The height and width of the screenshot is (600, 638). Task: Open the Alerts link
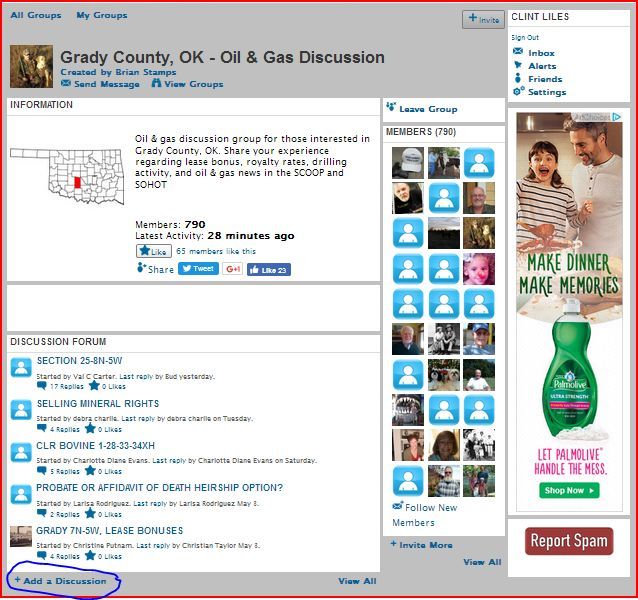542,66
